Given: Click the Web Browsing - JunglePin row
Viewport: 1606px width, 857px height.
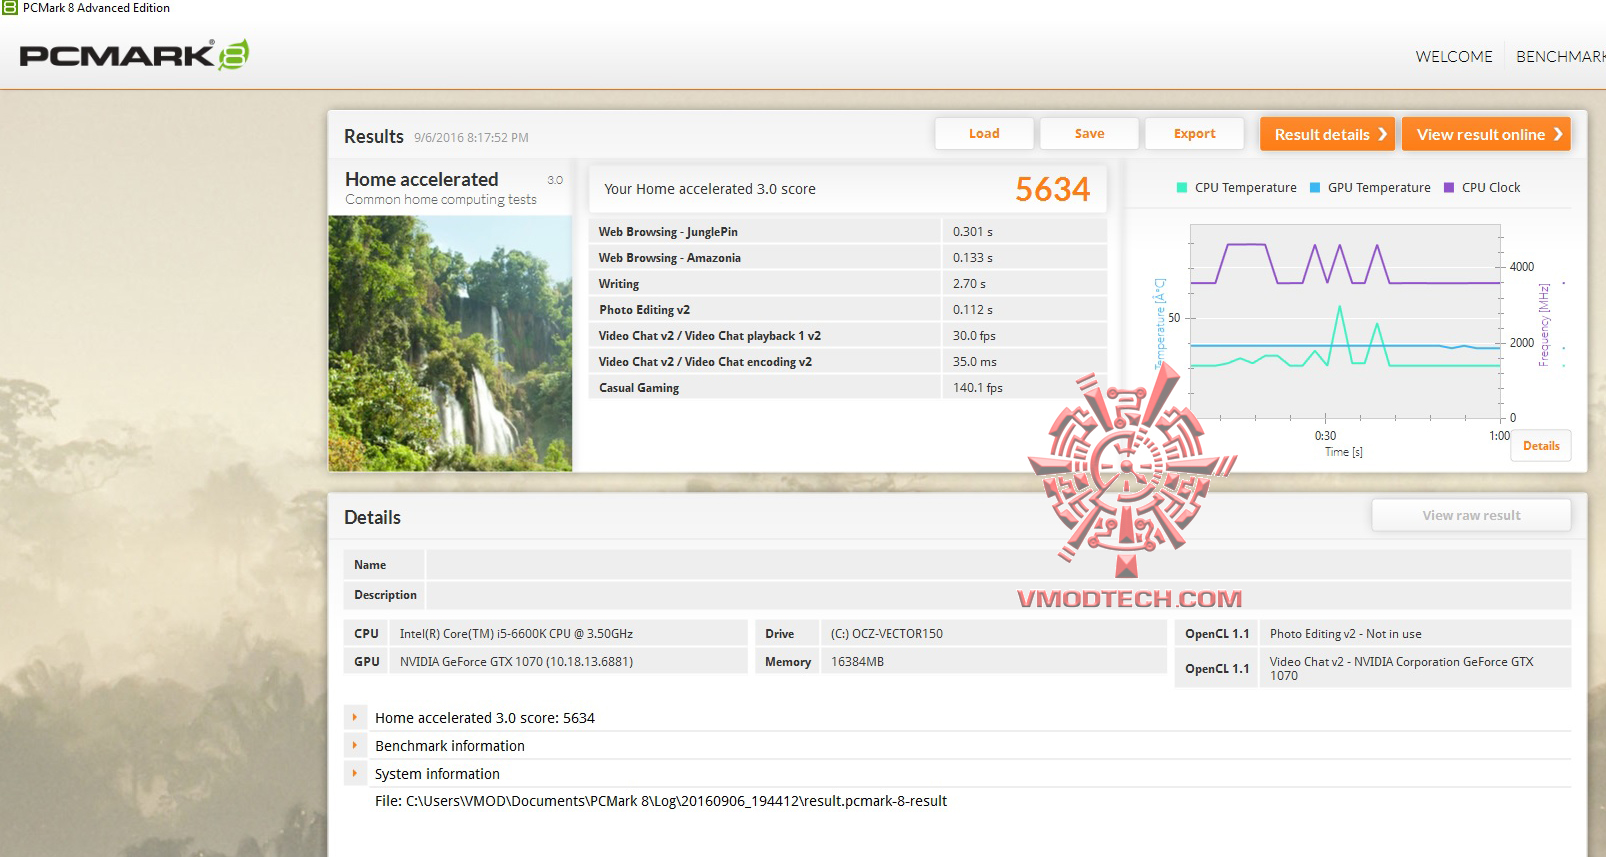Looking at the screenshot, I should [848, 231].
